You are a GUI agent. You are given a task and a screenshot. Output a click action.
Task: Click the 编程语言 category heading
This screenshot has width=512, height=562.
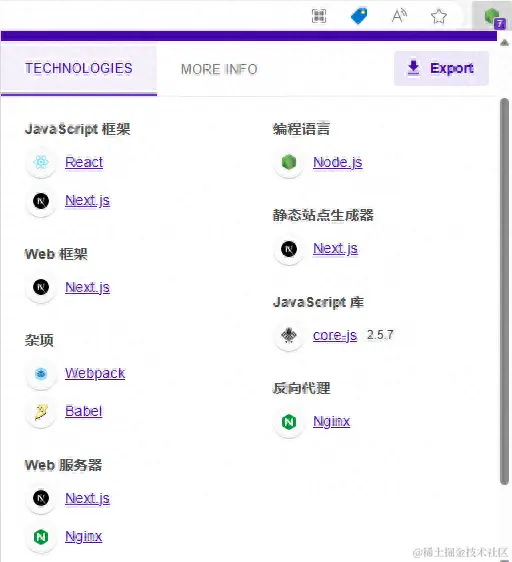pos(301,129)
